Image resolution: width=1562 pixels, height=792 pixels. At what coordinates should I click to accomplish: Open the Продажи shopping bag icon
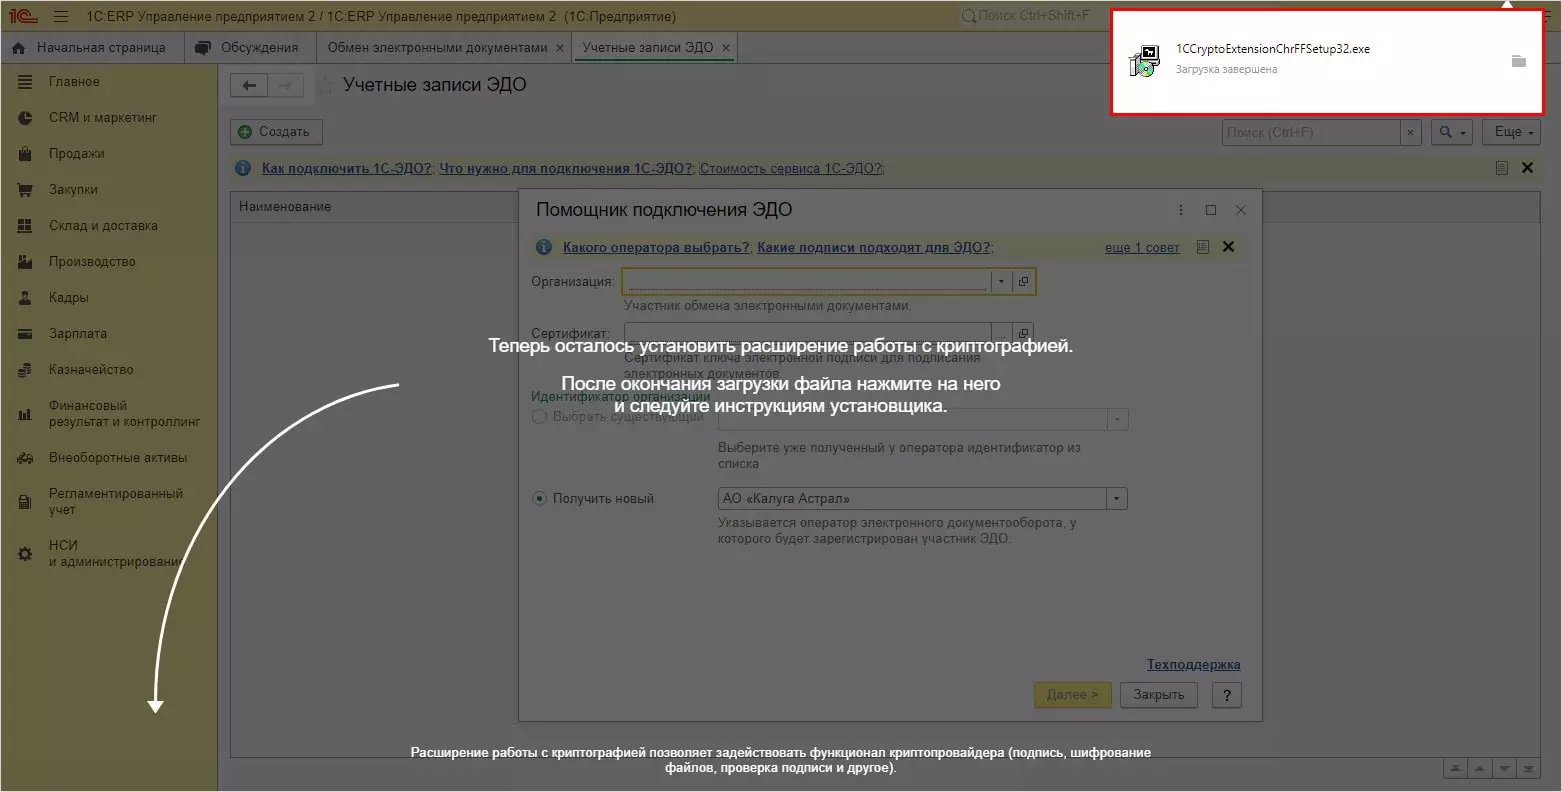click(x=25, y=154)
